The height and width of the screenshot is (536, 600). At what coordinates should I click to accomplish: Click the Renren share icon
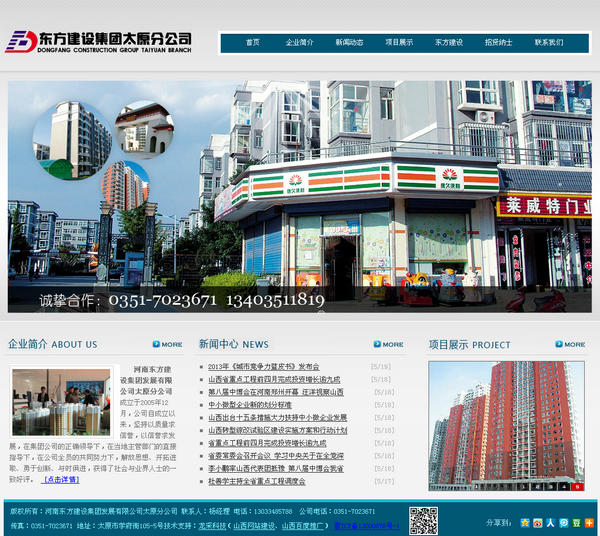point(551,522)
